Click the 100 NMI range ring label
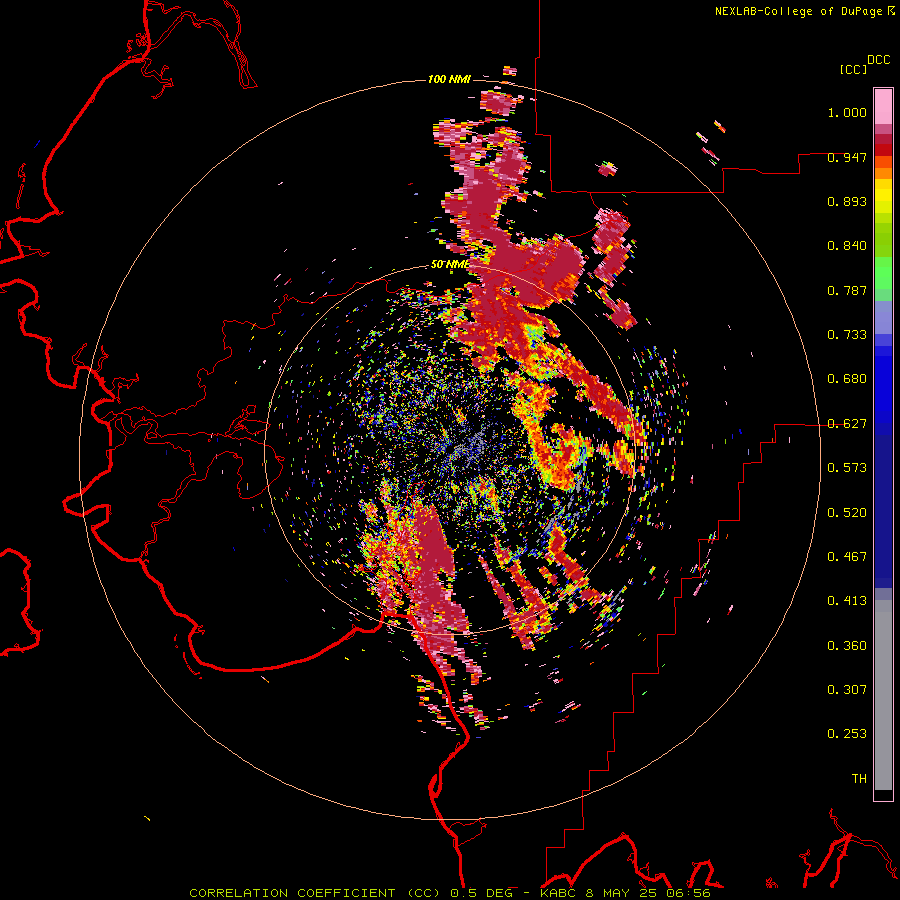 pyautogui.click(x=449, y=79)
